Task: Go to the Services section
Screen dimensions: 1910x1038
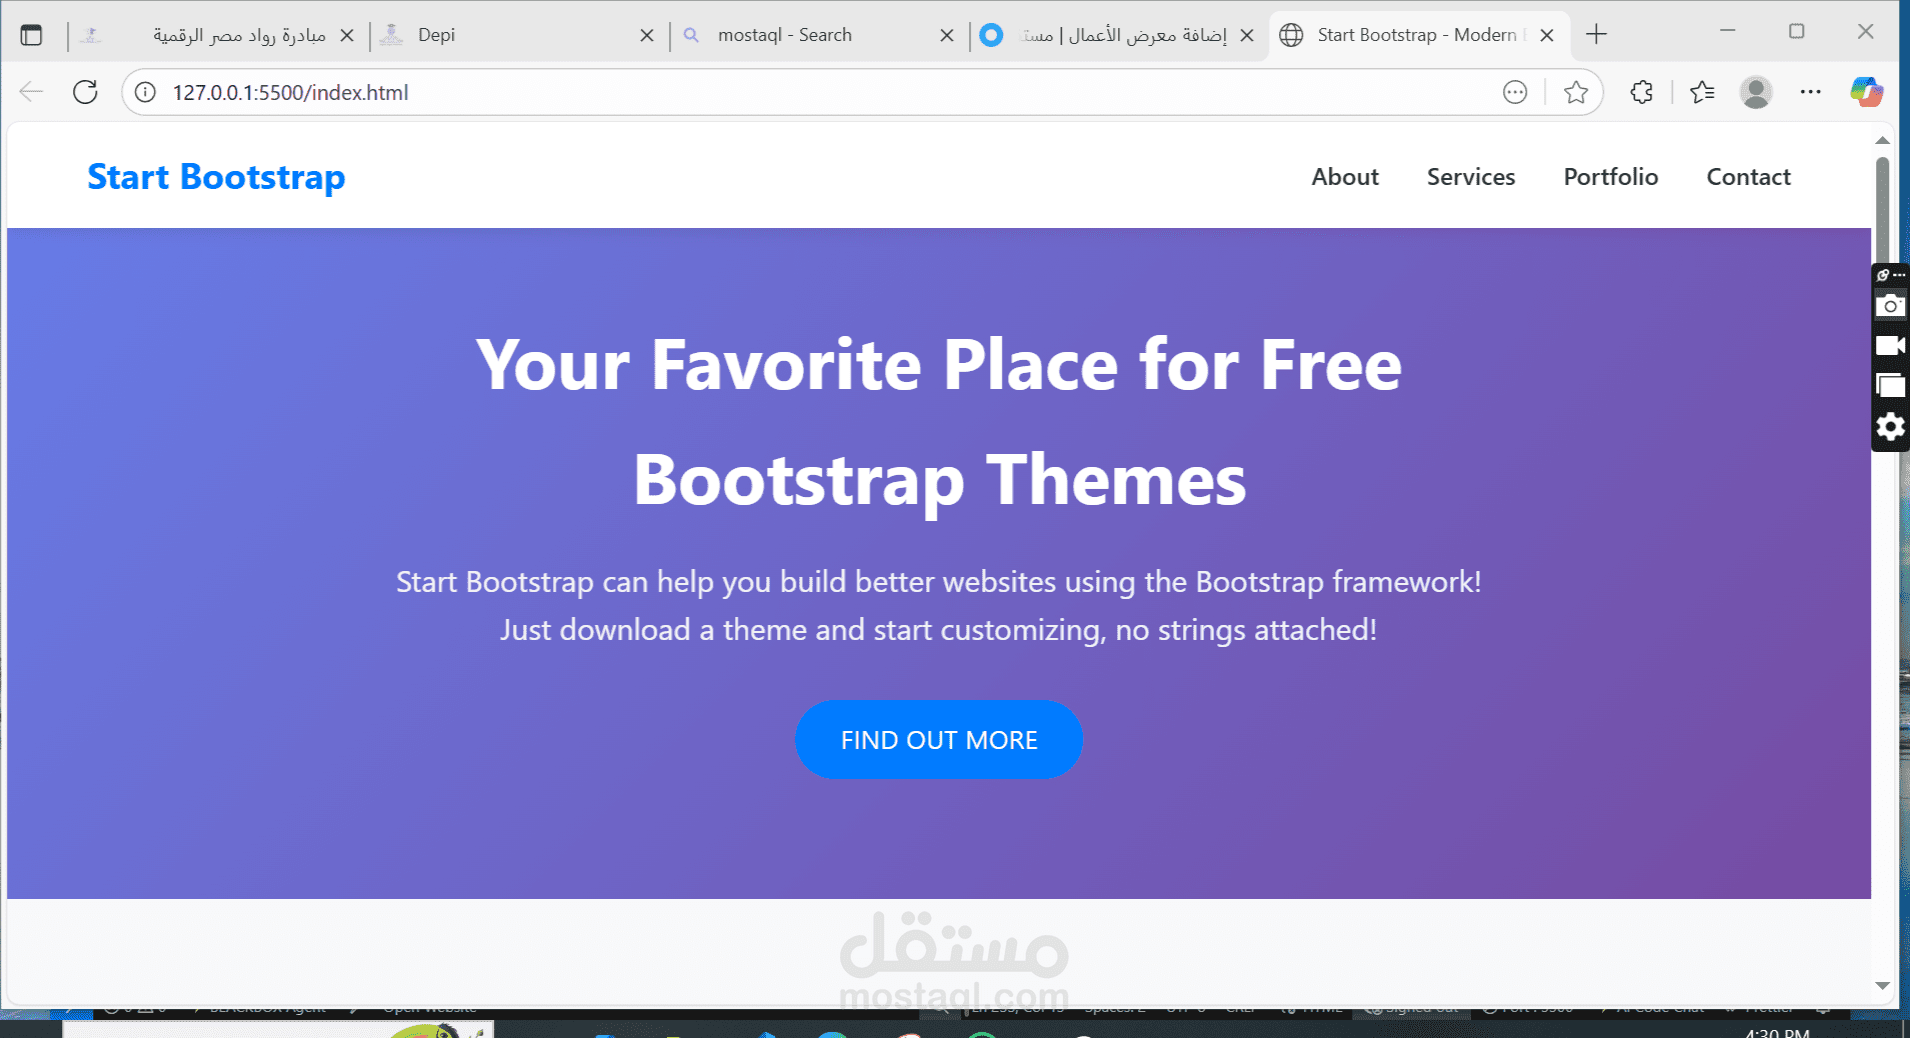Action: click(x=1471, y=177)
